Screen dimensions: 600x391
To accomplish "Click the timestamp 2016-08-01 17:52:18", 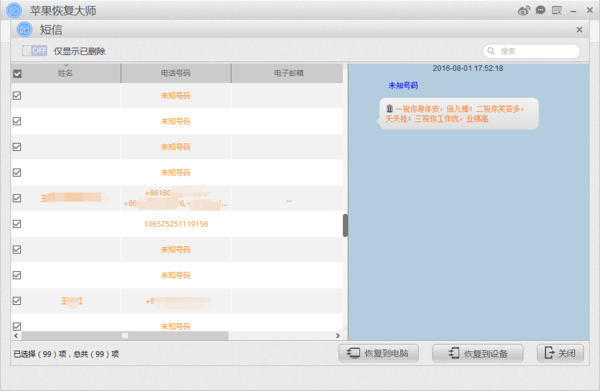I will [468, 68].
